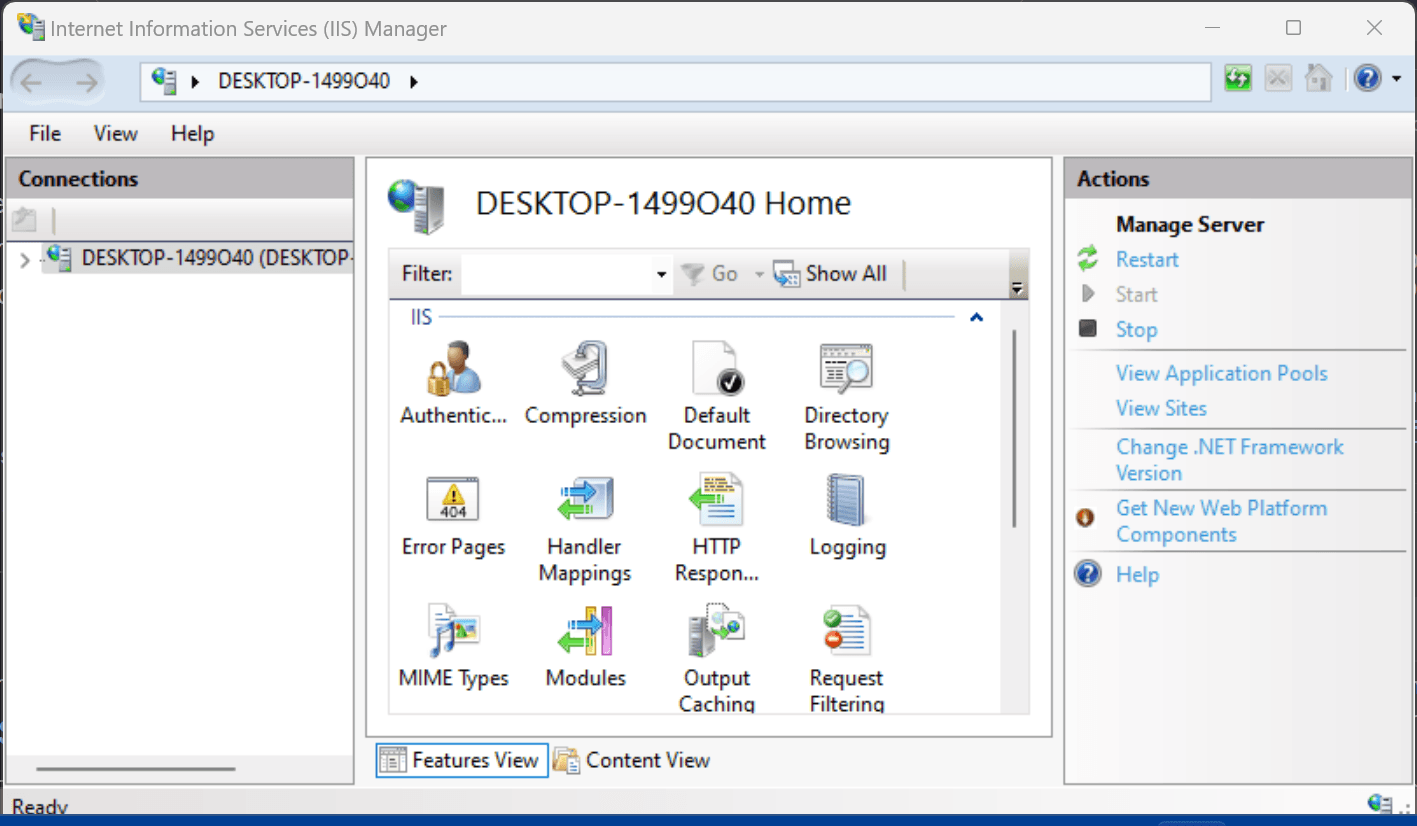
Task: Open Default Document settings
Action: pyautogui.click(x=716, y=375)
